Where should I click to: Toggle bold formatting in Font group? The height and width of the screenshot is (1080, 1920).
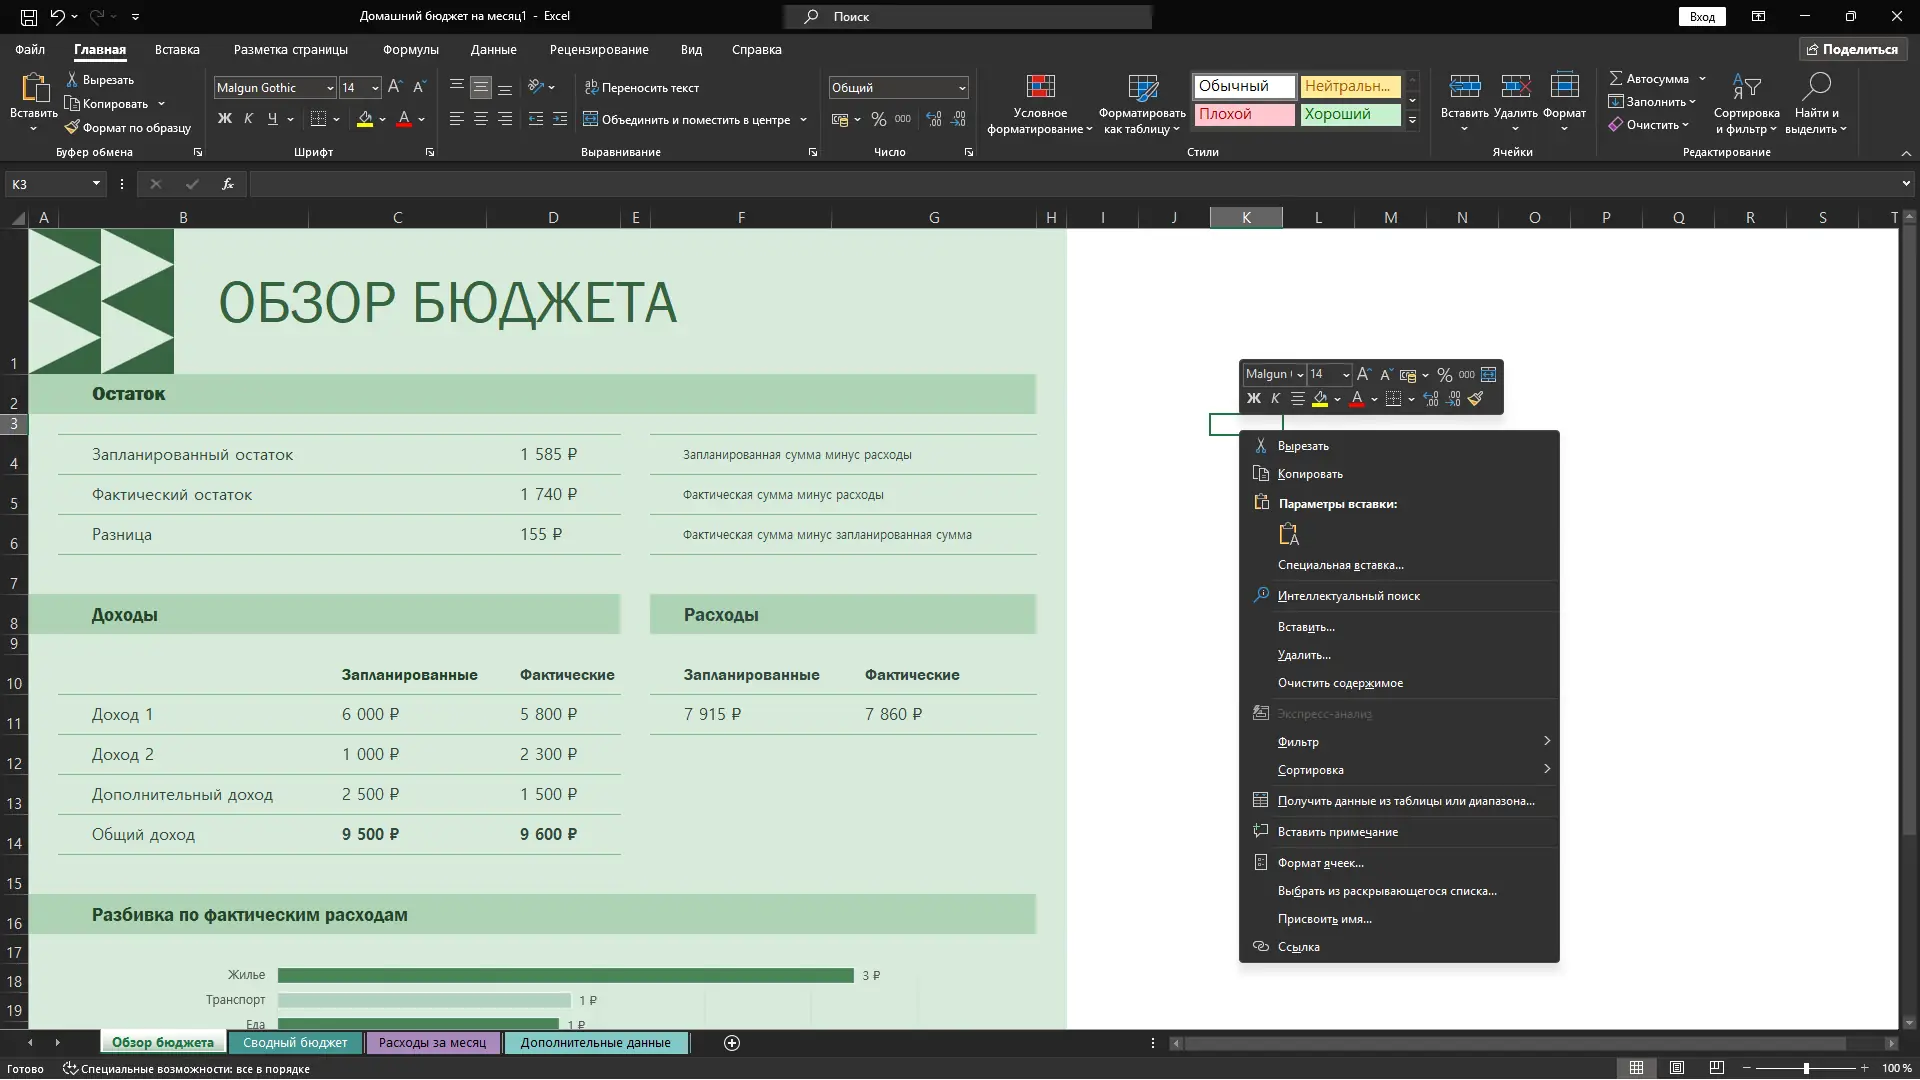225,119
